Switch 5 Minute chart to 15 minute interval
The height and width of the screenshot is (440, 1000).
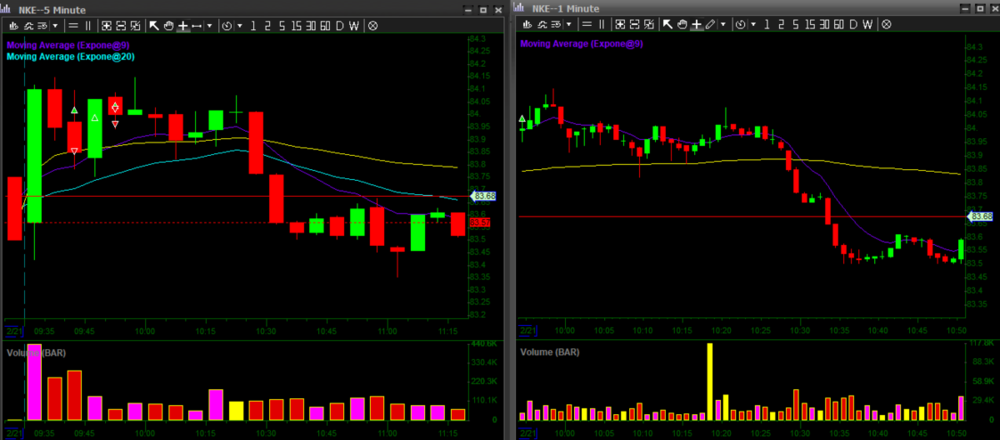click(x=295, y=24)
